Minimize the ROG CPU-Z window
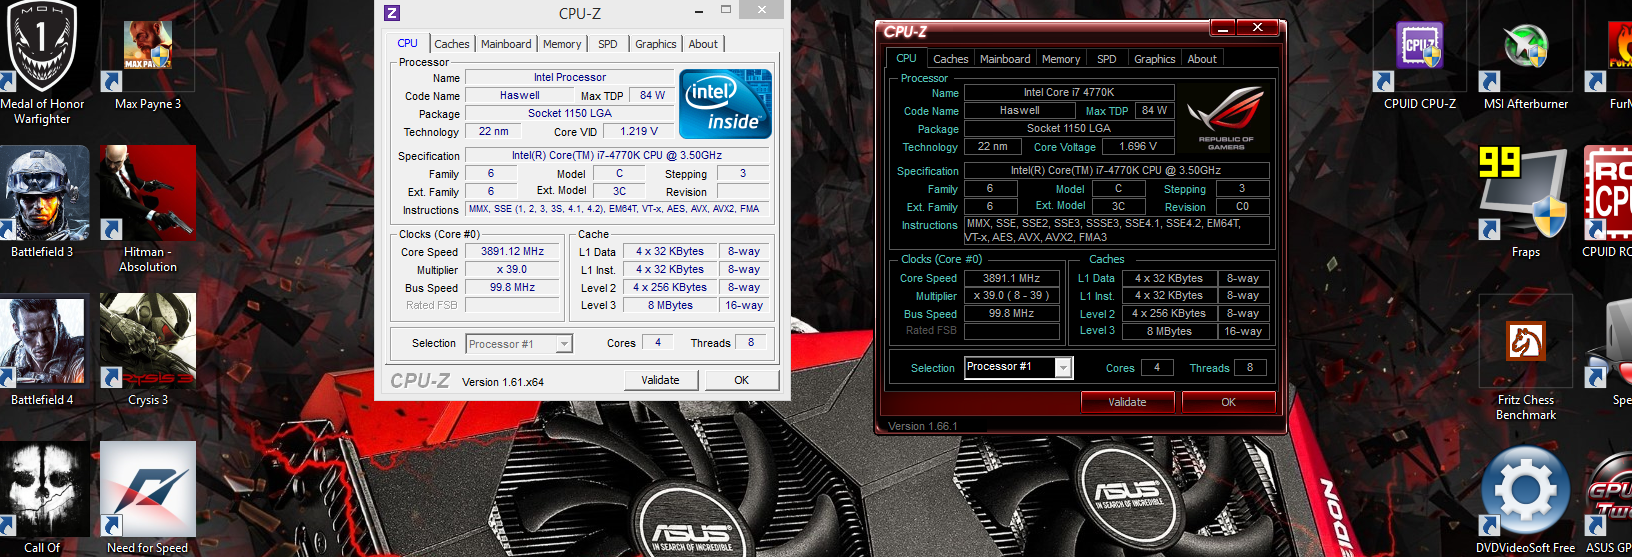Viewport: 1632px width, 557px height. click(x=1223, y=28)
